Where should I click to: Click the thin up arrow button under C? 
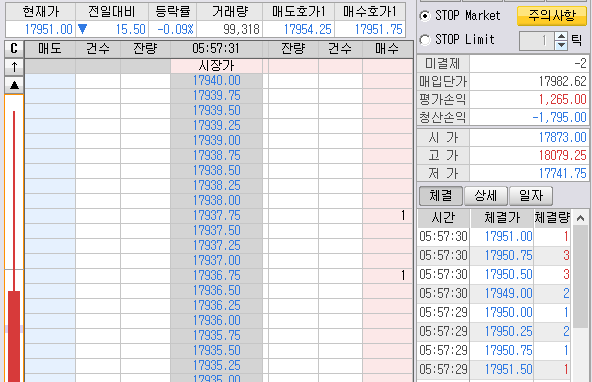[14, 67]
